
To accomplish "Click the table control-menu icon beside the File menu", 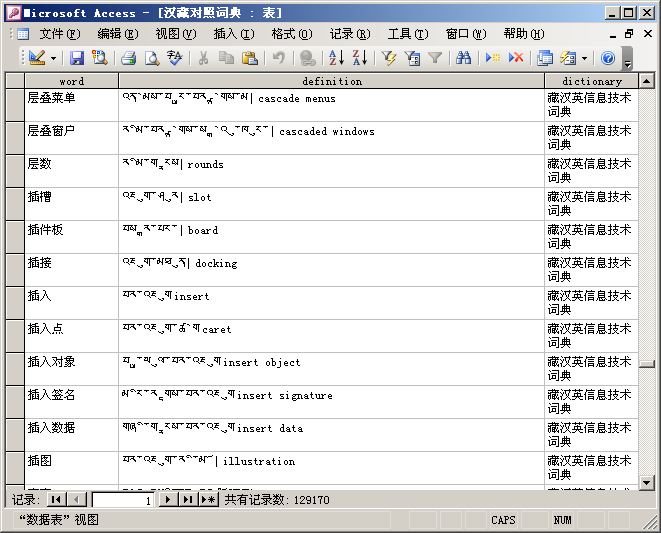I will point(23,34).
